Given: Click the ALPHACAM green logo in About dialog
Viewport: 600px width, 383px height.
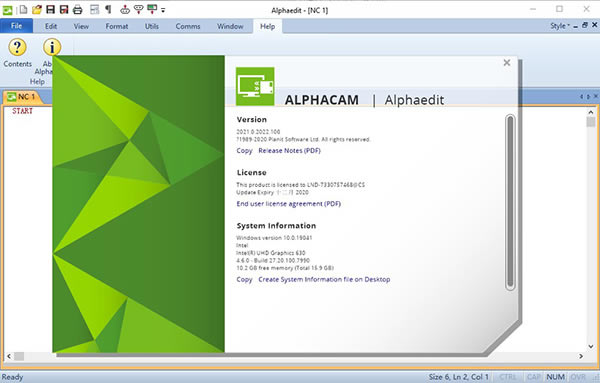Looking at the screenshot, I should pos(255,86).
